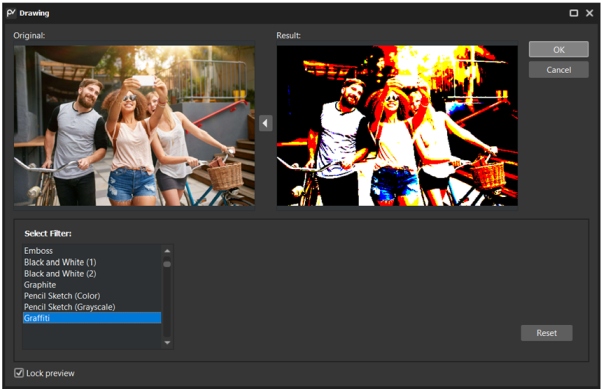
Task: Click the filter list scrollbar thumb
Action: 167,264
